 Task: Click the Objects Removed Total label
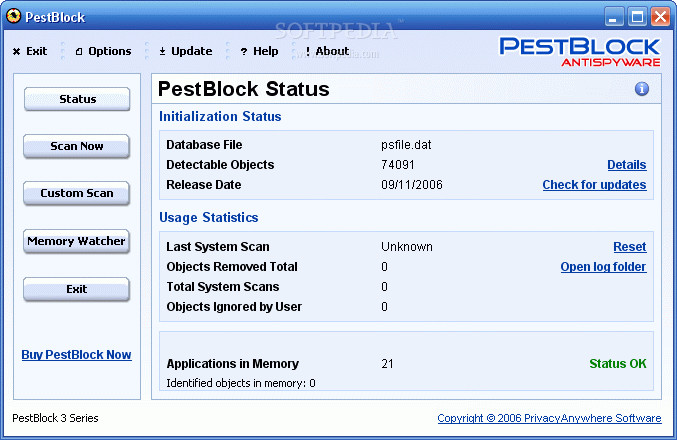pyautogui.click(x=232, y=266)
